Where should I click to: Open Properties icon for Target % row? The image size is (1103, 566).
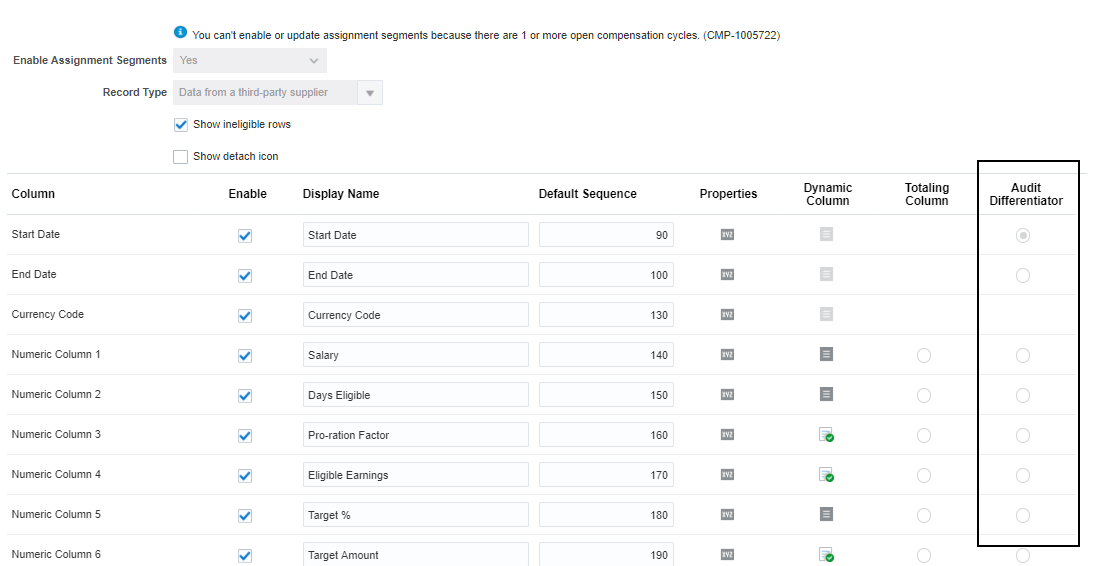[728, 515]
